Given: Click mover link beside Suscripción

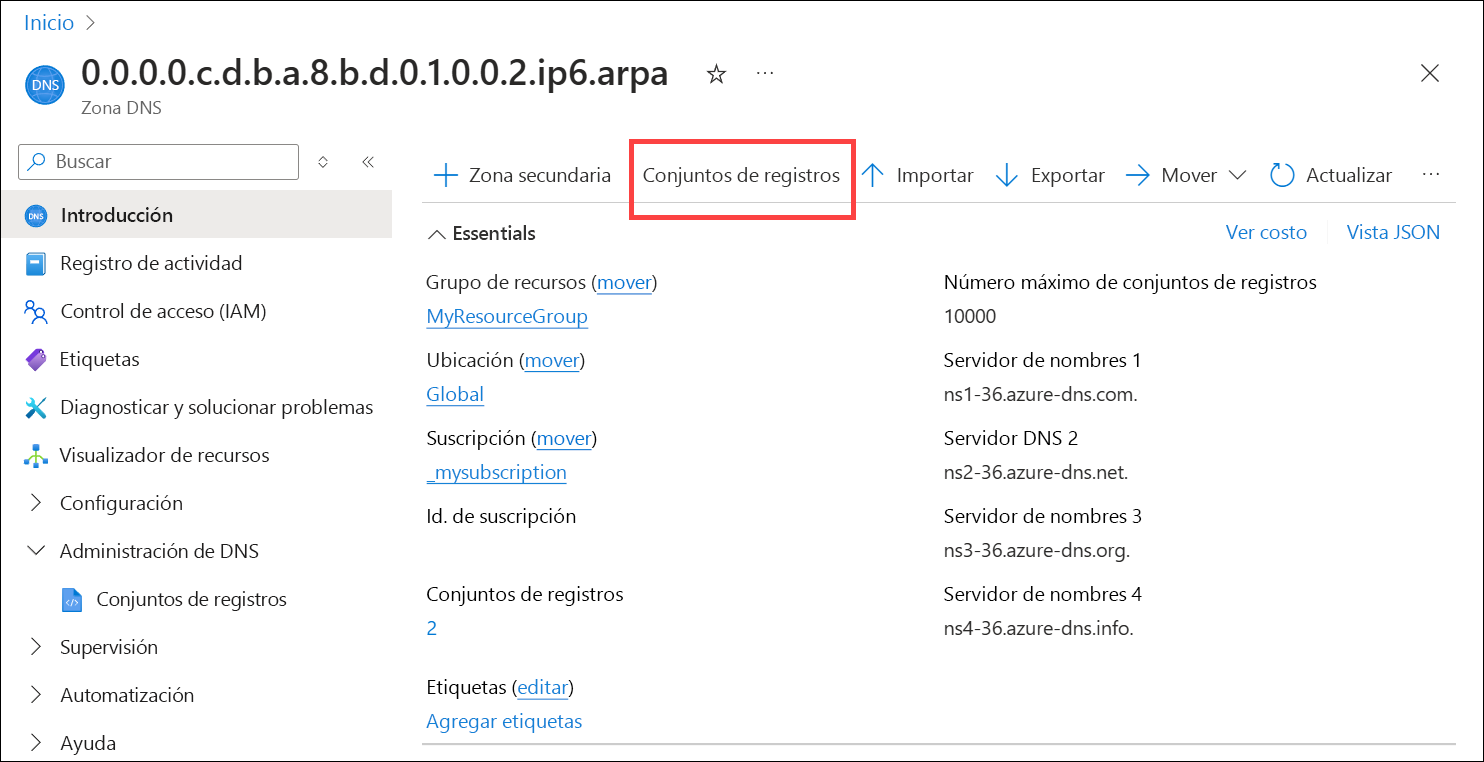Looking at the screenshot, I should coord(565,439).
